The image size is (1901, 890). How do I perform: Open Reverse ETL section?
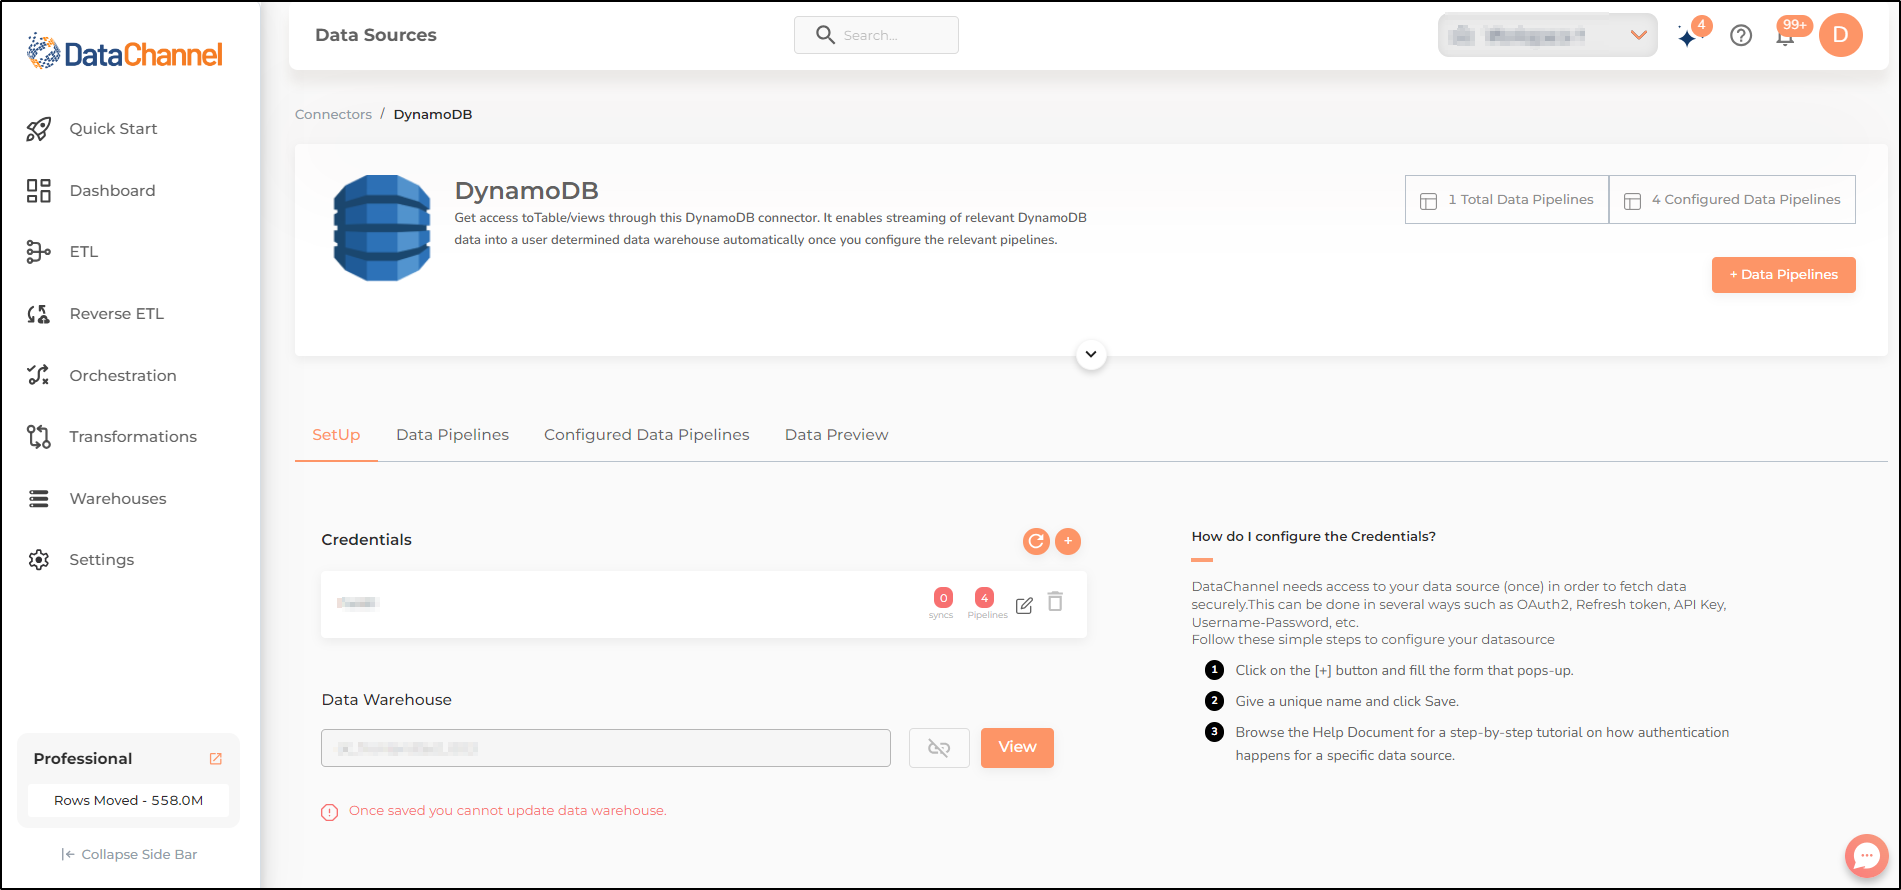pyautogui.click(x=117, y=314)
